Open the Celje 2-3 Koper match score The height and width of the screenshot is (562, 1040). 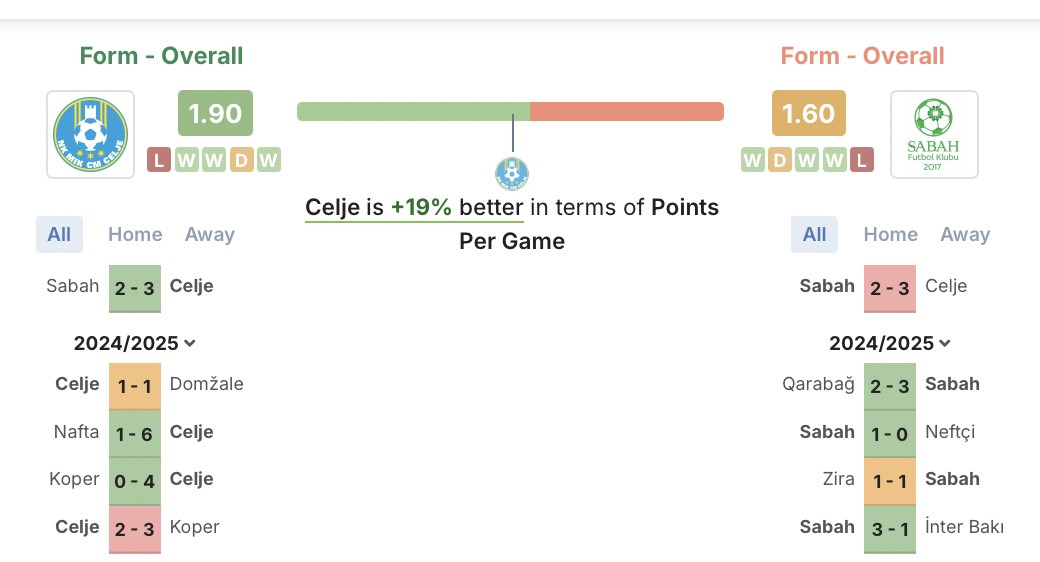[135, 529]
